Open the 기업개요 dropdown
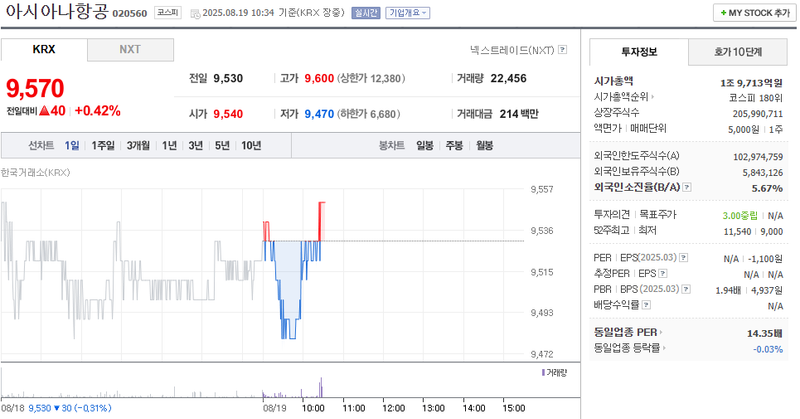Screen dimensions: 800x419 pos(408,13)
